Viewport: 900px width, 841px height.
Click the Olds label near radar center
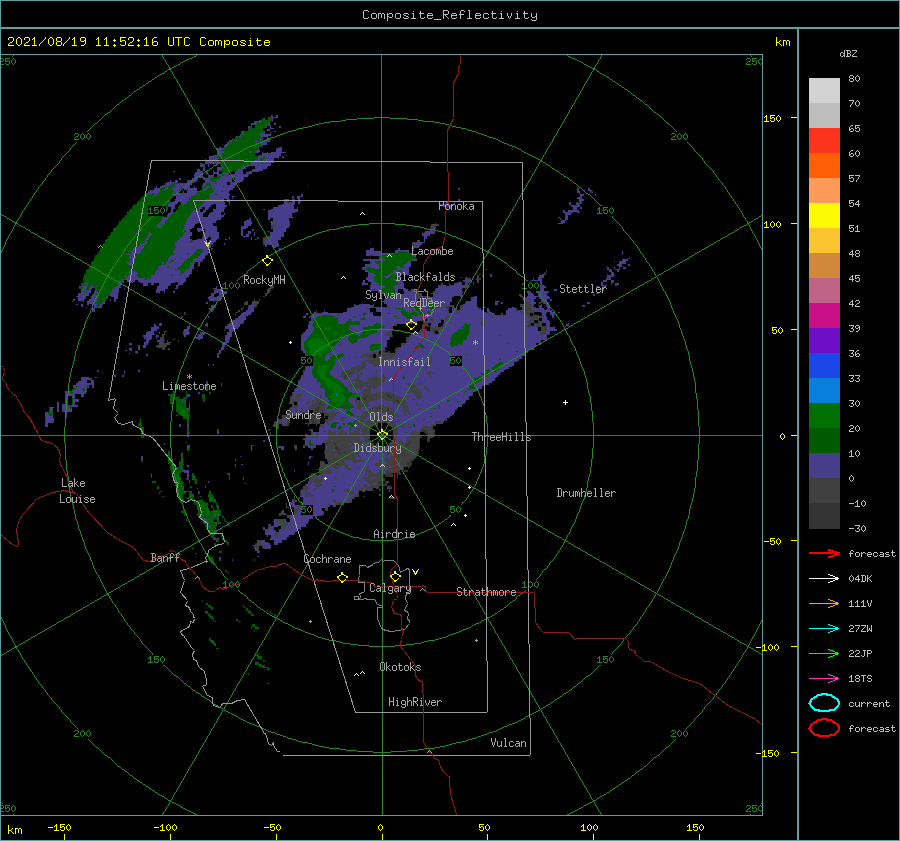pos(381,417)
